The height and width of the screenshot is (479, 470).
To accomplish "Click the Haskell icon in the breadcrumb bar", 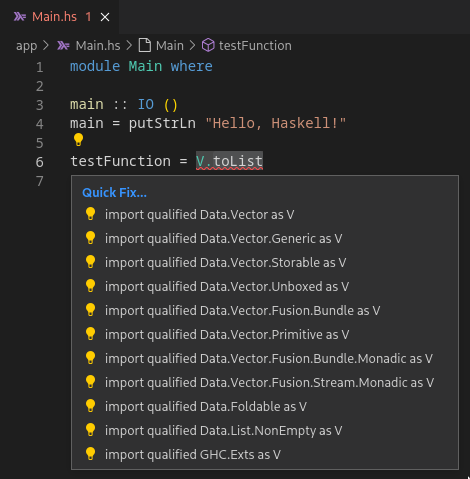I will pyautogui.click(x=63, y=45).
